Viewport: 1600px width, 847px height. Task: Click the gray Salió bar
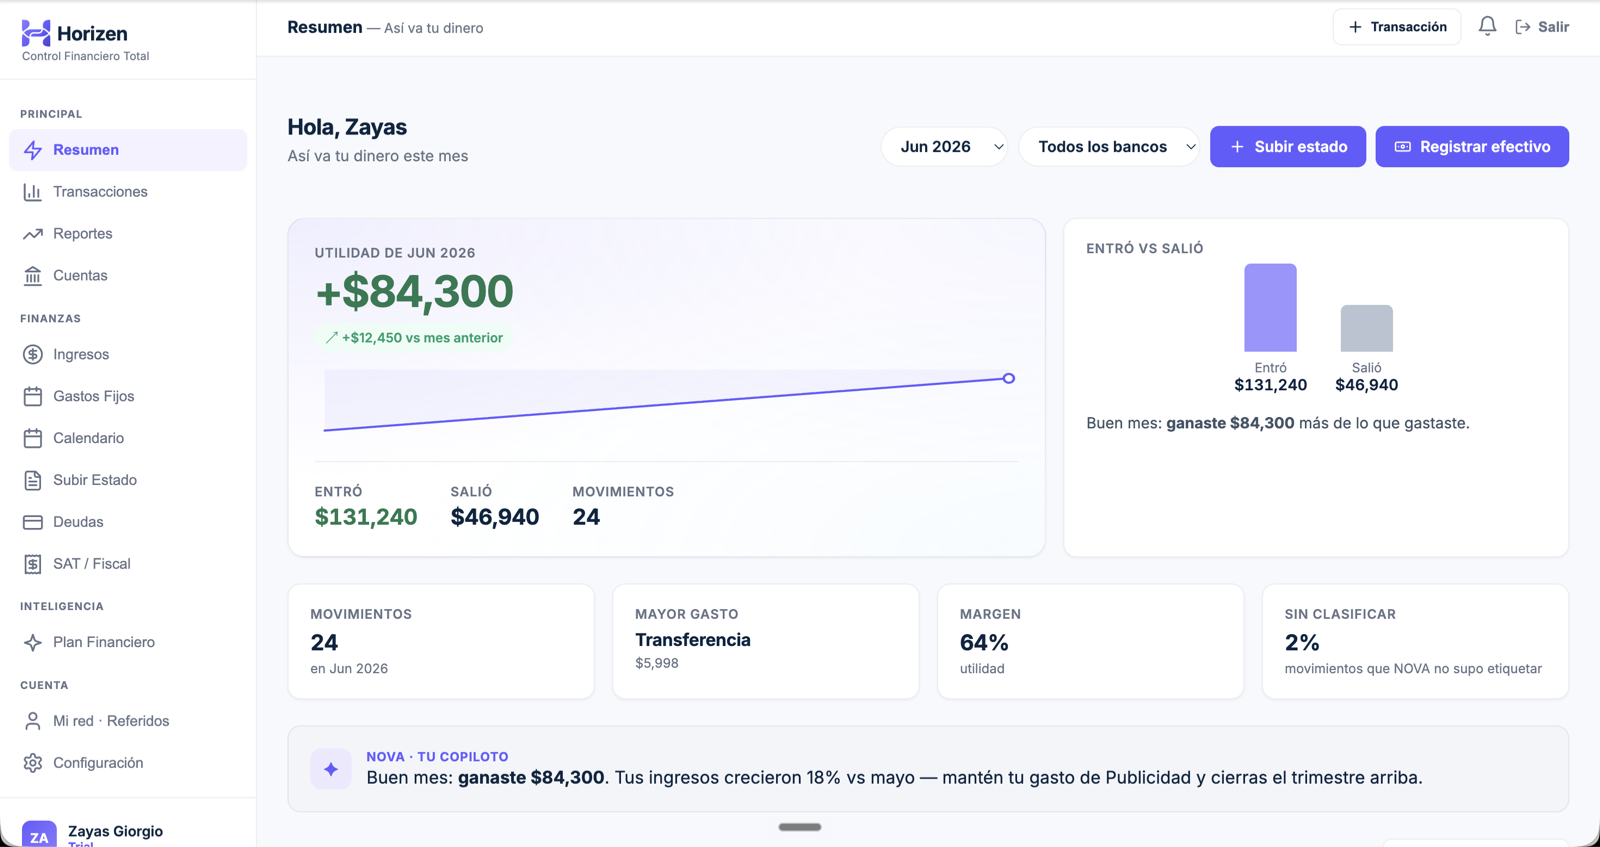(x=1366, y=328)
